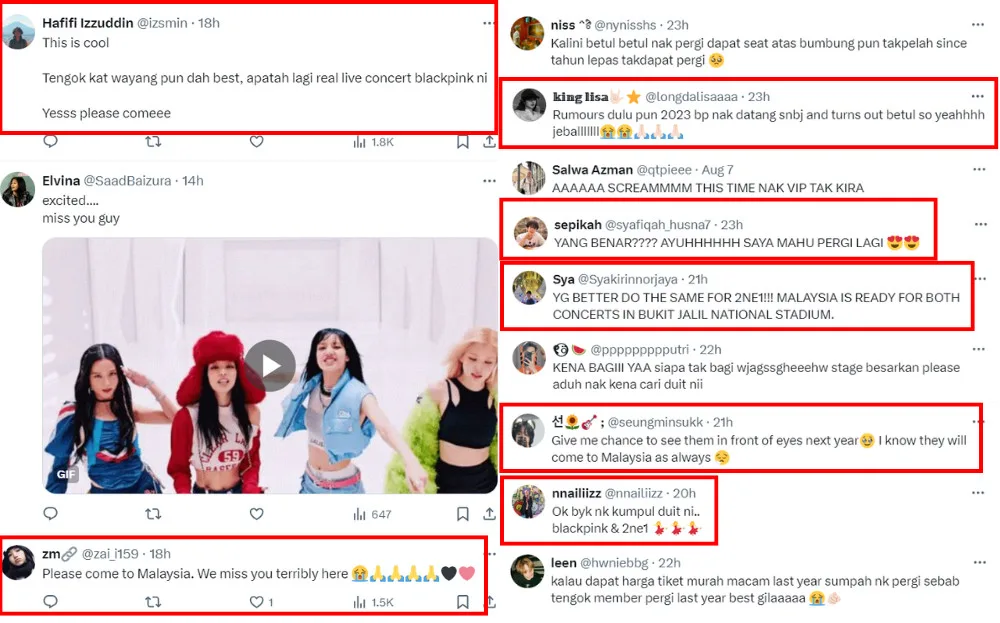Like Hafifi Izzuddin's tweet with heart icon

pos(256,142)
